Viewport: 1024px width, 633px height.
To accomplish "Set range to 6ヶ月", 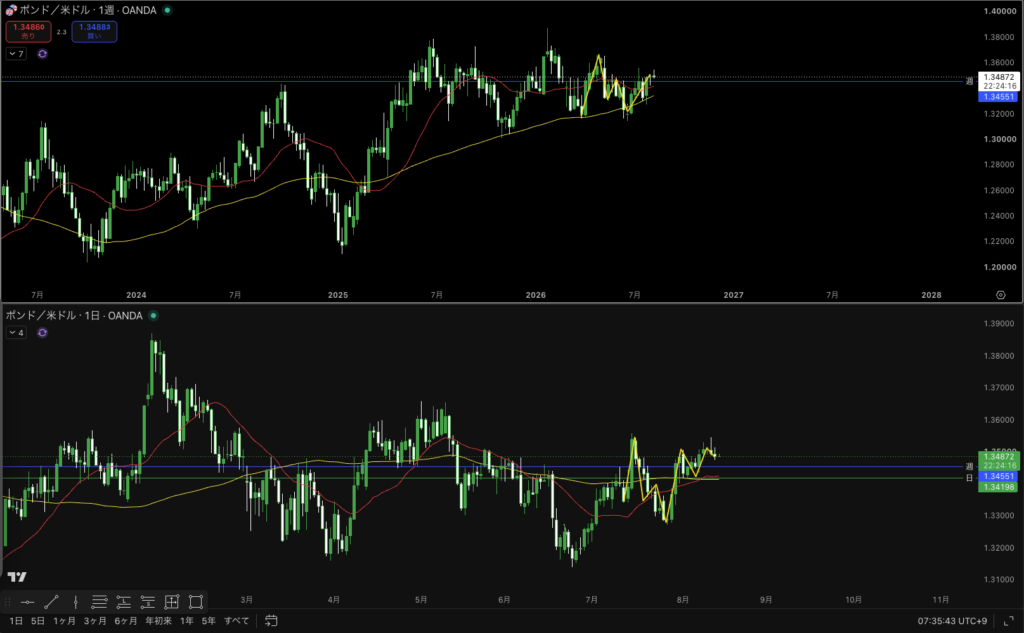I will [125, 621].
